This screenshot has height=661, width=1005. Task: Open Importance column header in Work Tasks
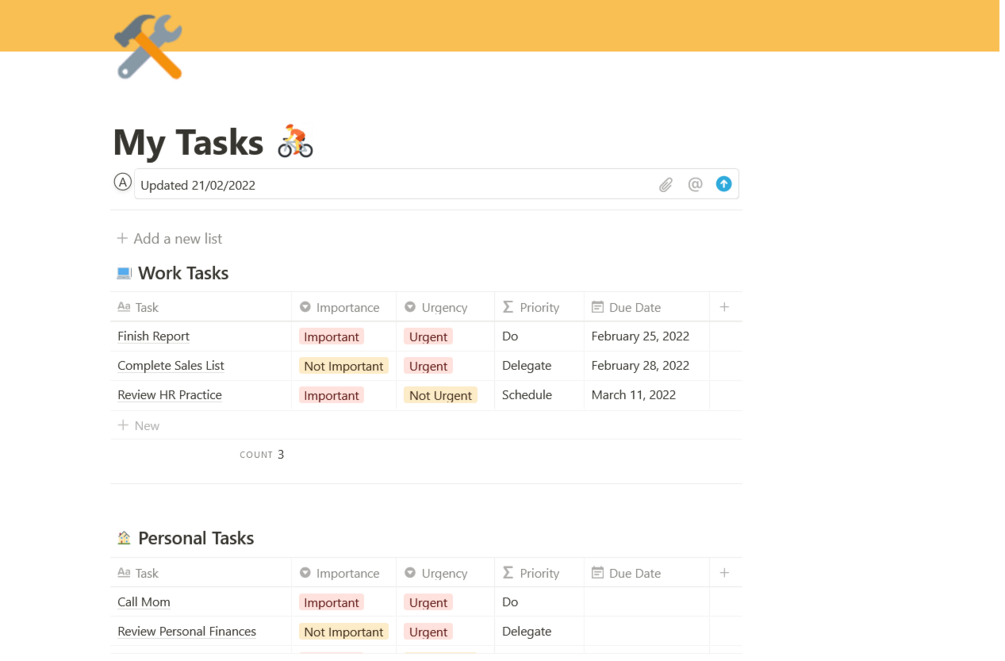click(346, 307)
